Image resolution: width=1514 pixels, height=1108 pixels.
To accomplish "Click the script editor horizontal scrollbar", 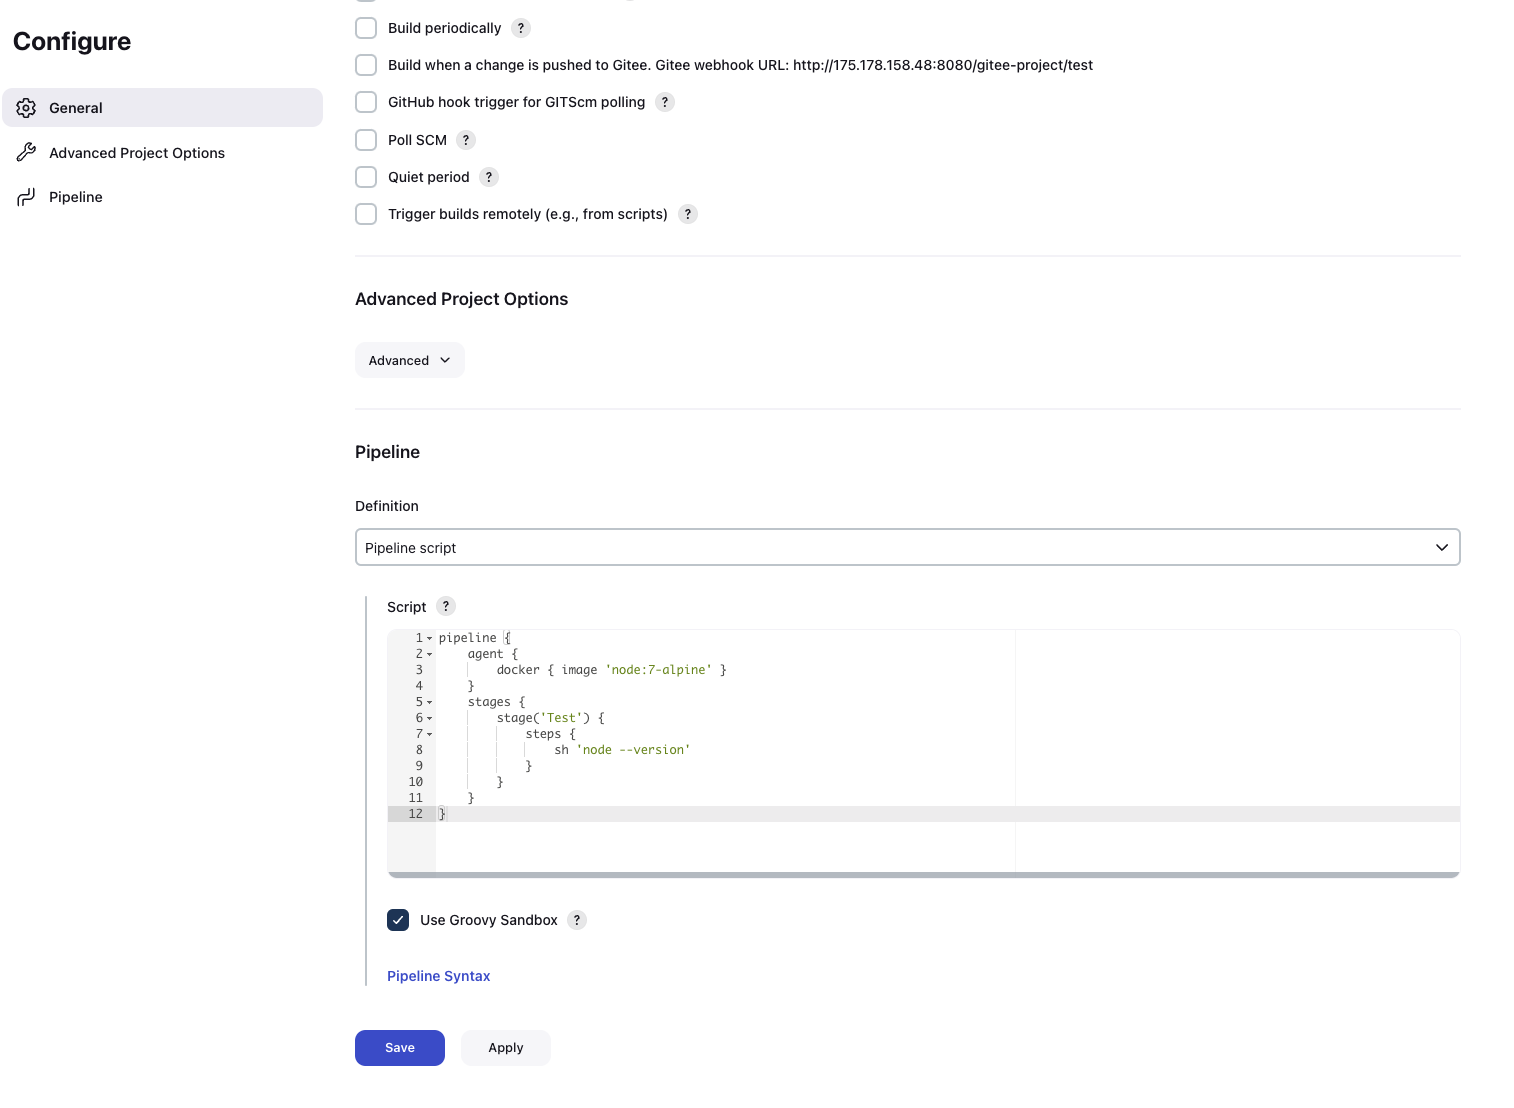I will (924, 875).
